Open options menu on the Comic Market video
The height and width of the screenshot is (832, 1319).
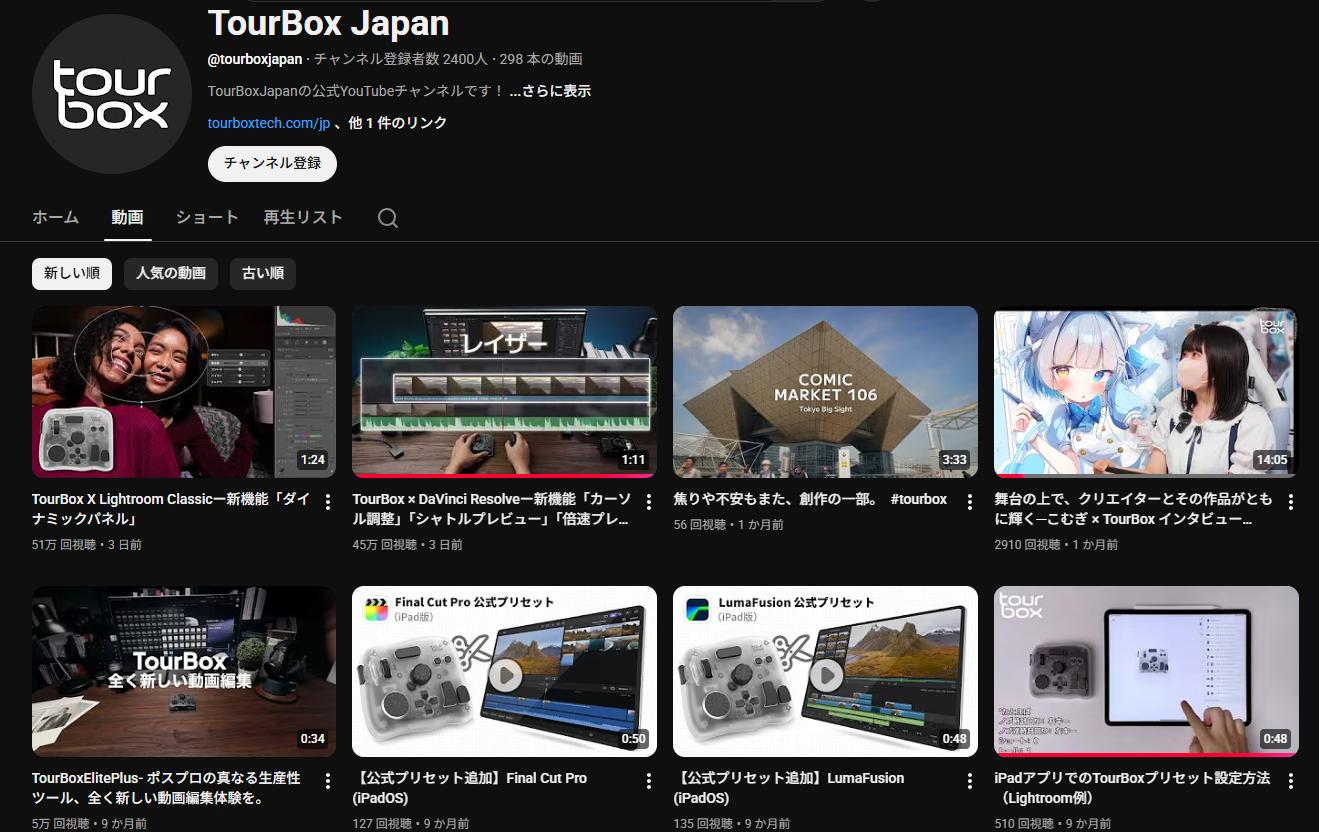(x=969, y=501)
